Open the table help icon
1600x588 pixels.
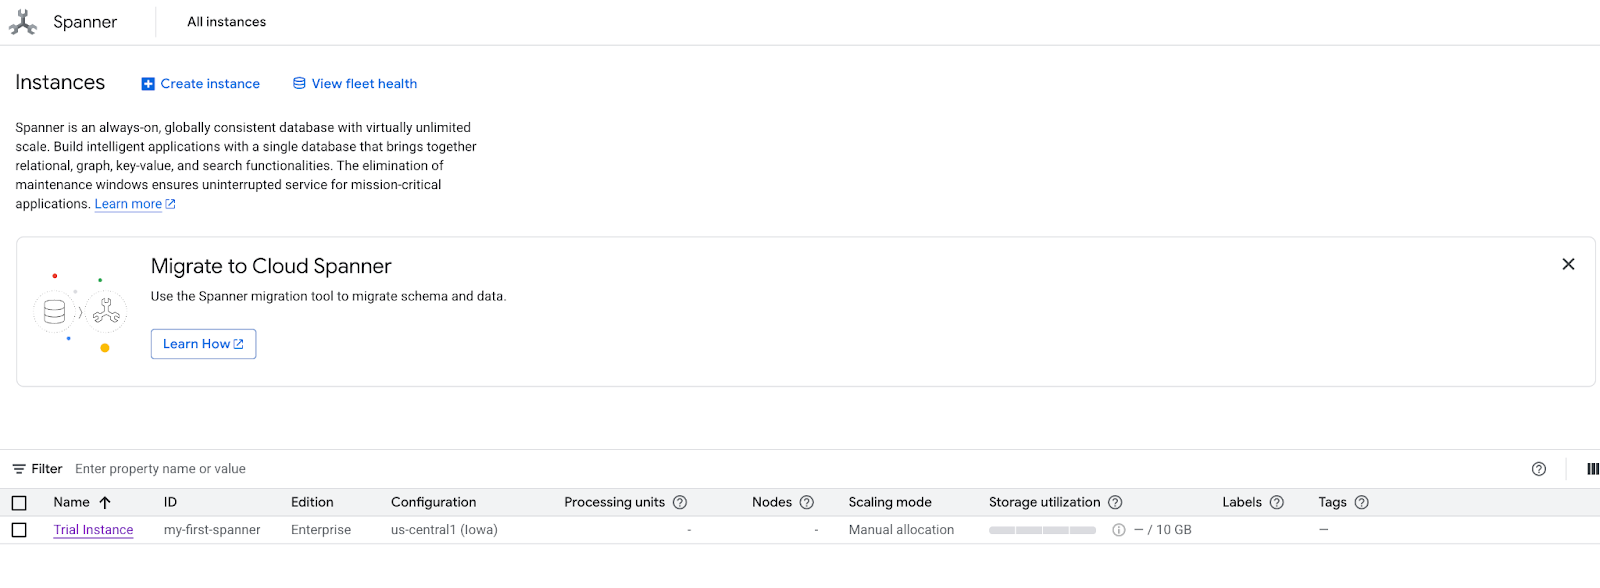[1539, 469]
